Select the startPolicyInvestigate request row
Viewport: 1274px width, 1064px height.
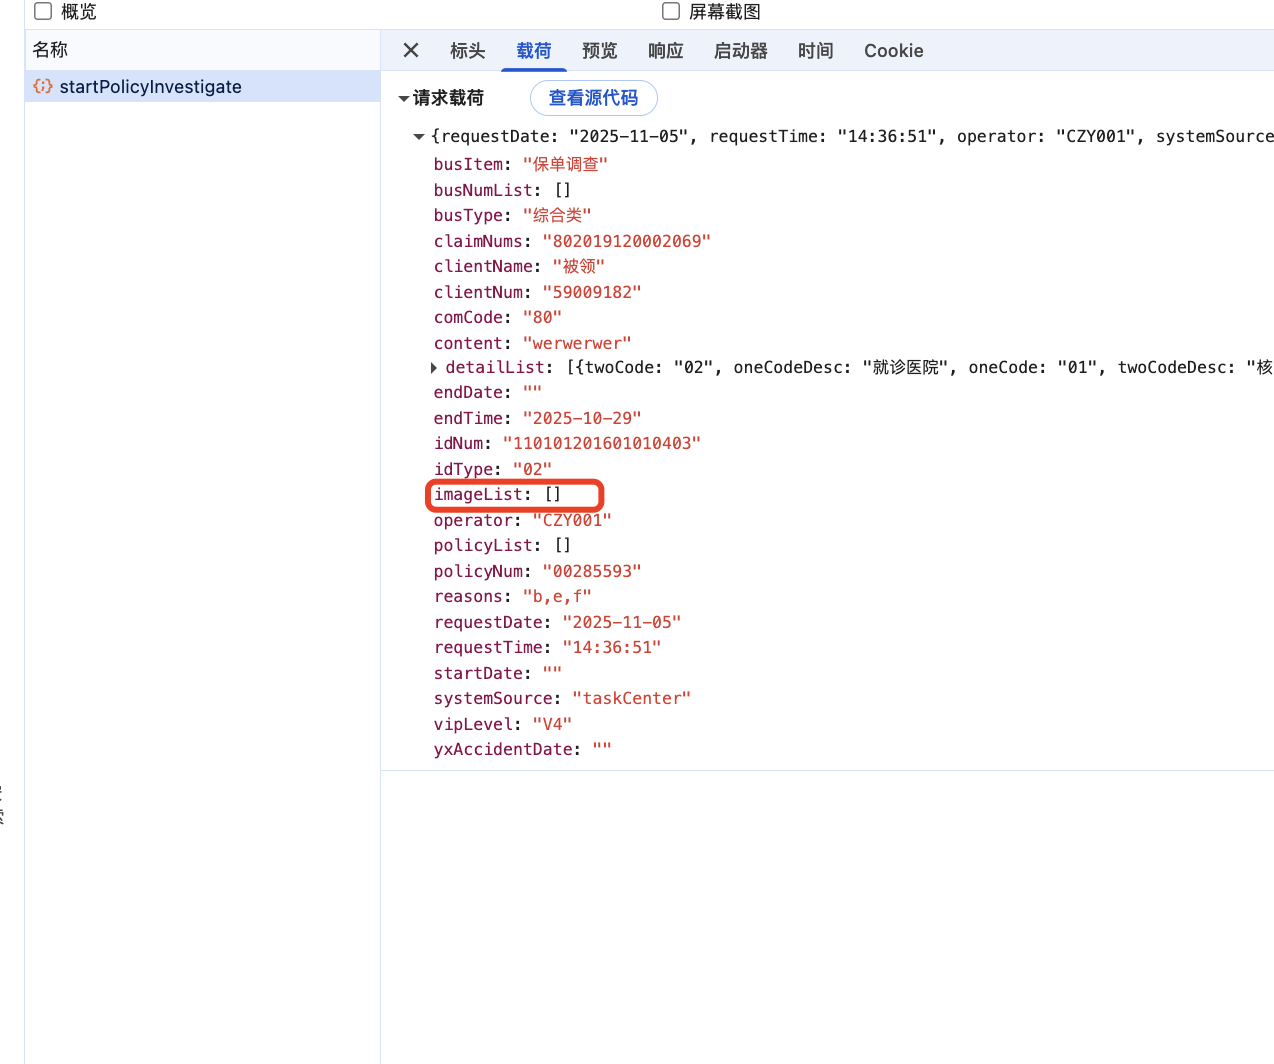[203, 86]
